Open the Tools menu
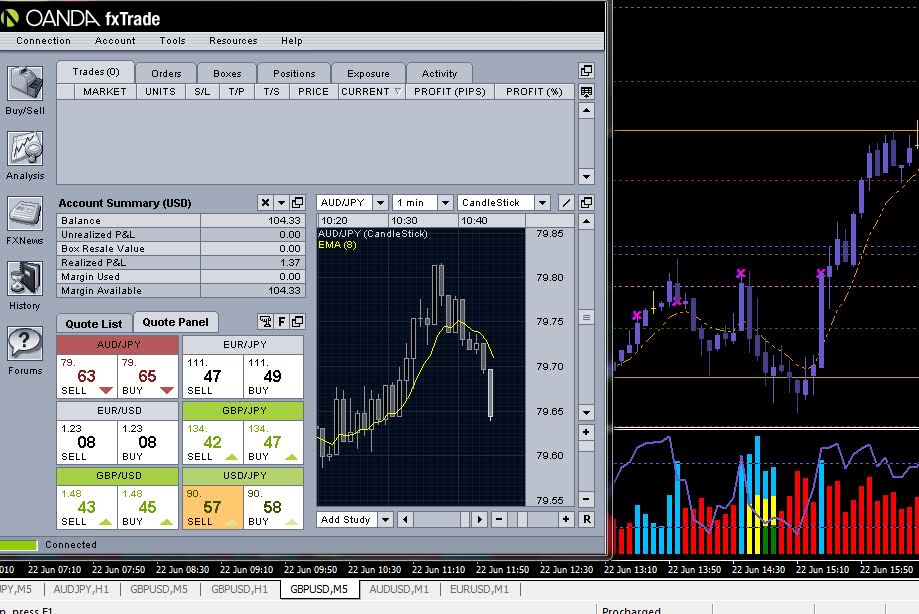Viewport: 919px width, 614px height. 172,40
